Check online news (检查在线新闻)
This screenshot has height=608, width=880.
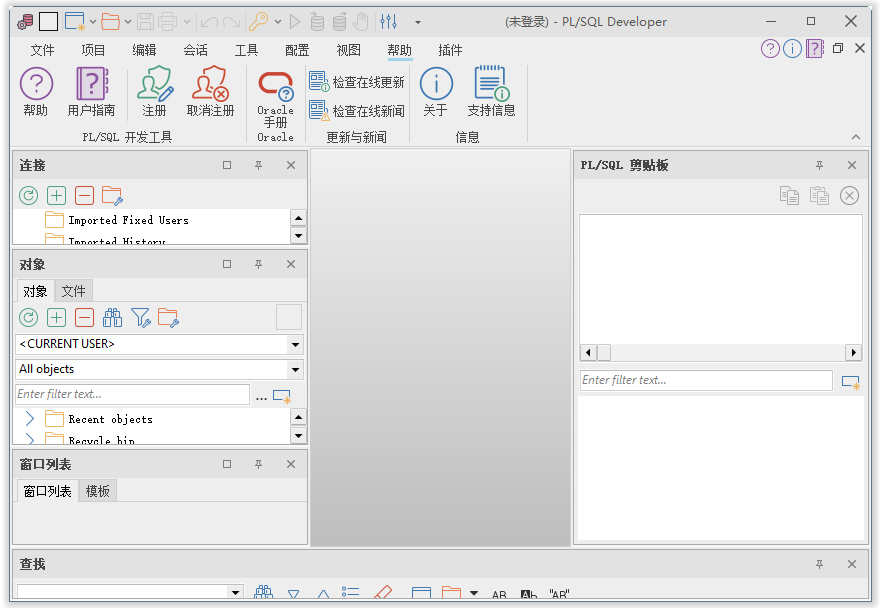point(357,111)
